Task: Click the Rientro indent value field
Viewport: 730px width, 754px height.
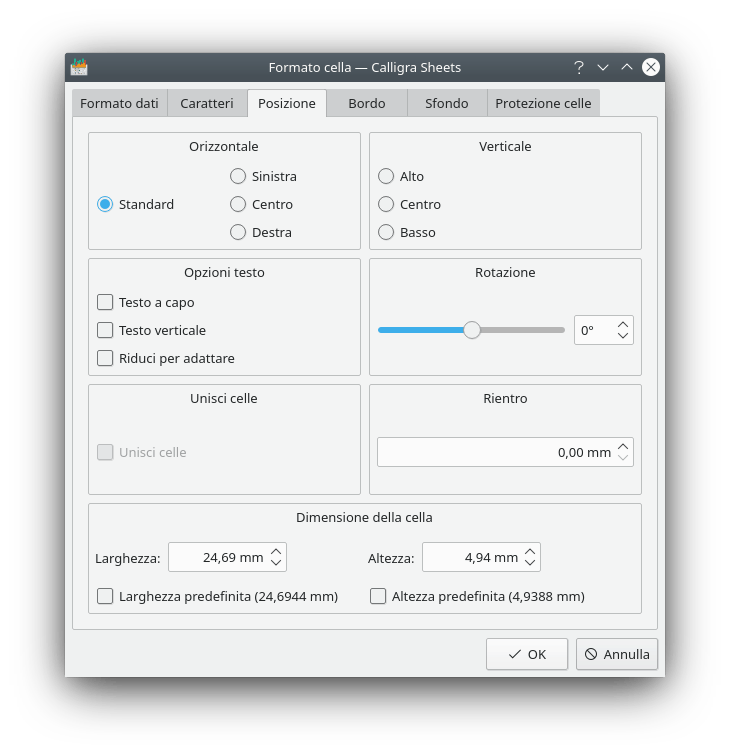Action: pos(495,452)
